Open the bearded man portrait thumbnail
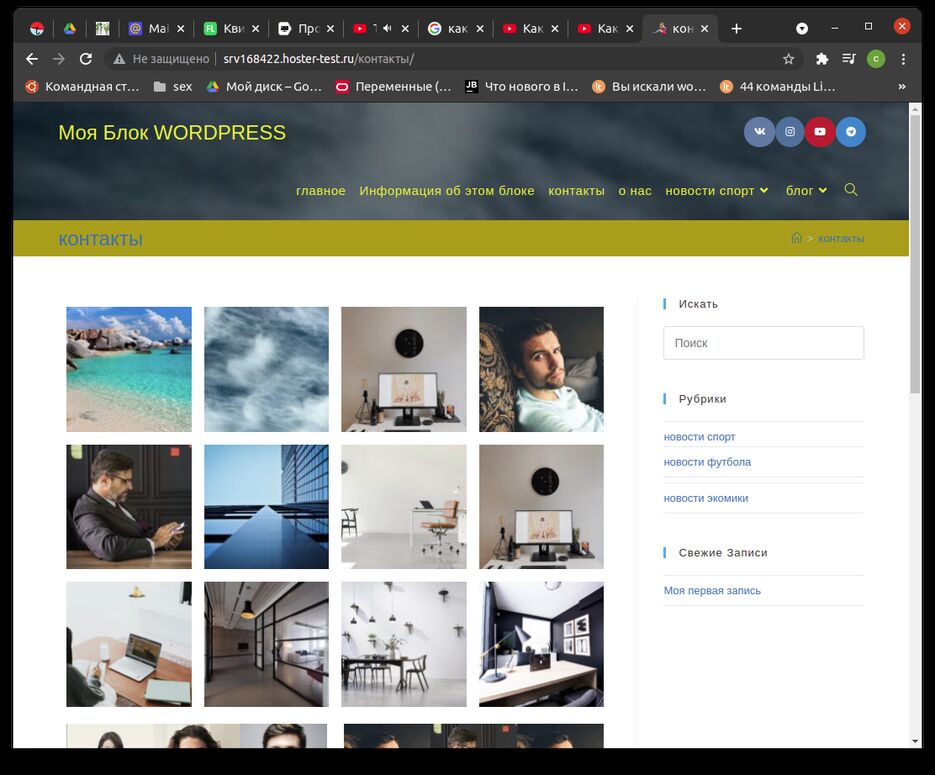Viewport: 935px width, 775px height. pos(541,369)
